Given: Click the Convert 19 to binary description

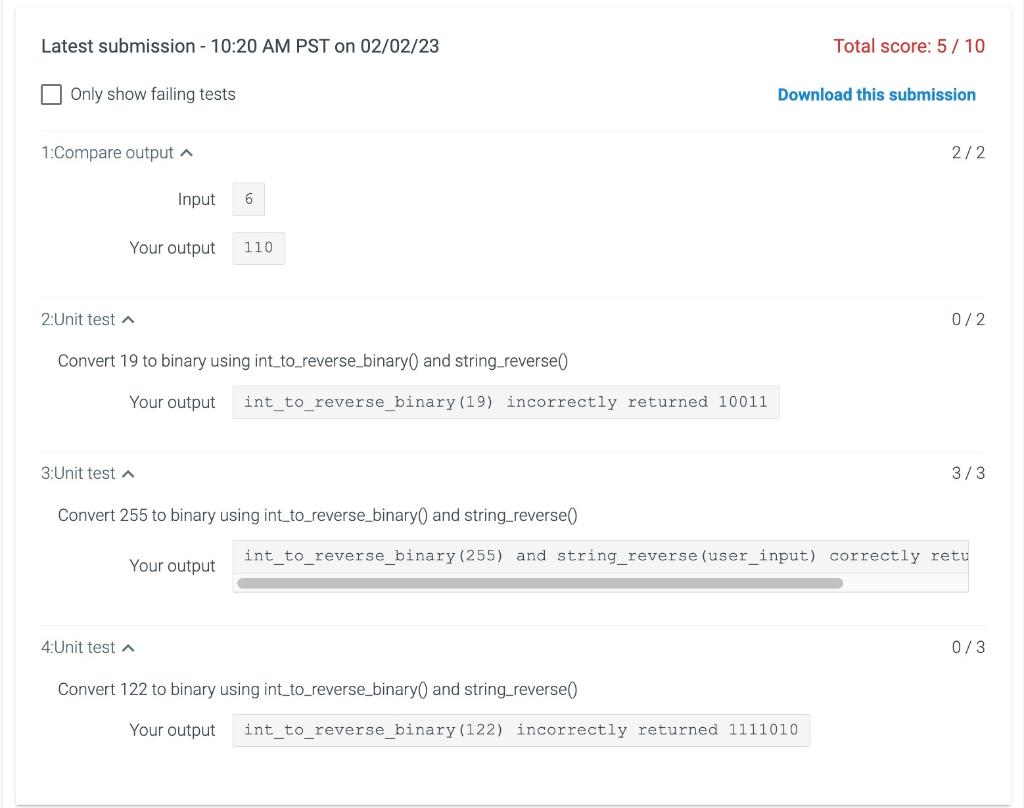Looking at the screenshot, I should [313, 361].
